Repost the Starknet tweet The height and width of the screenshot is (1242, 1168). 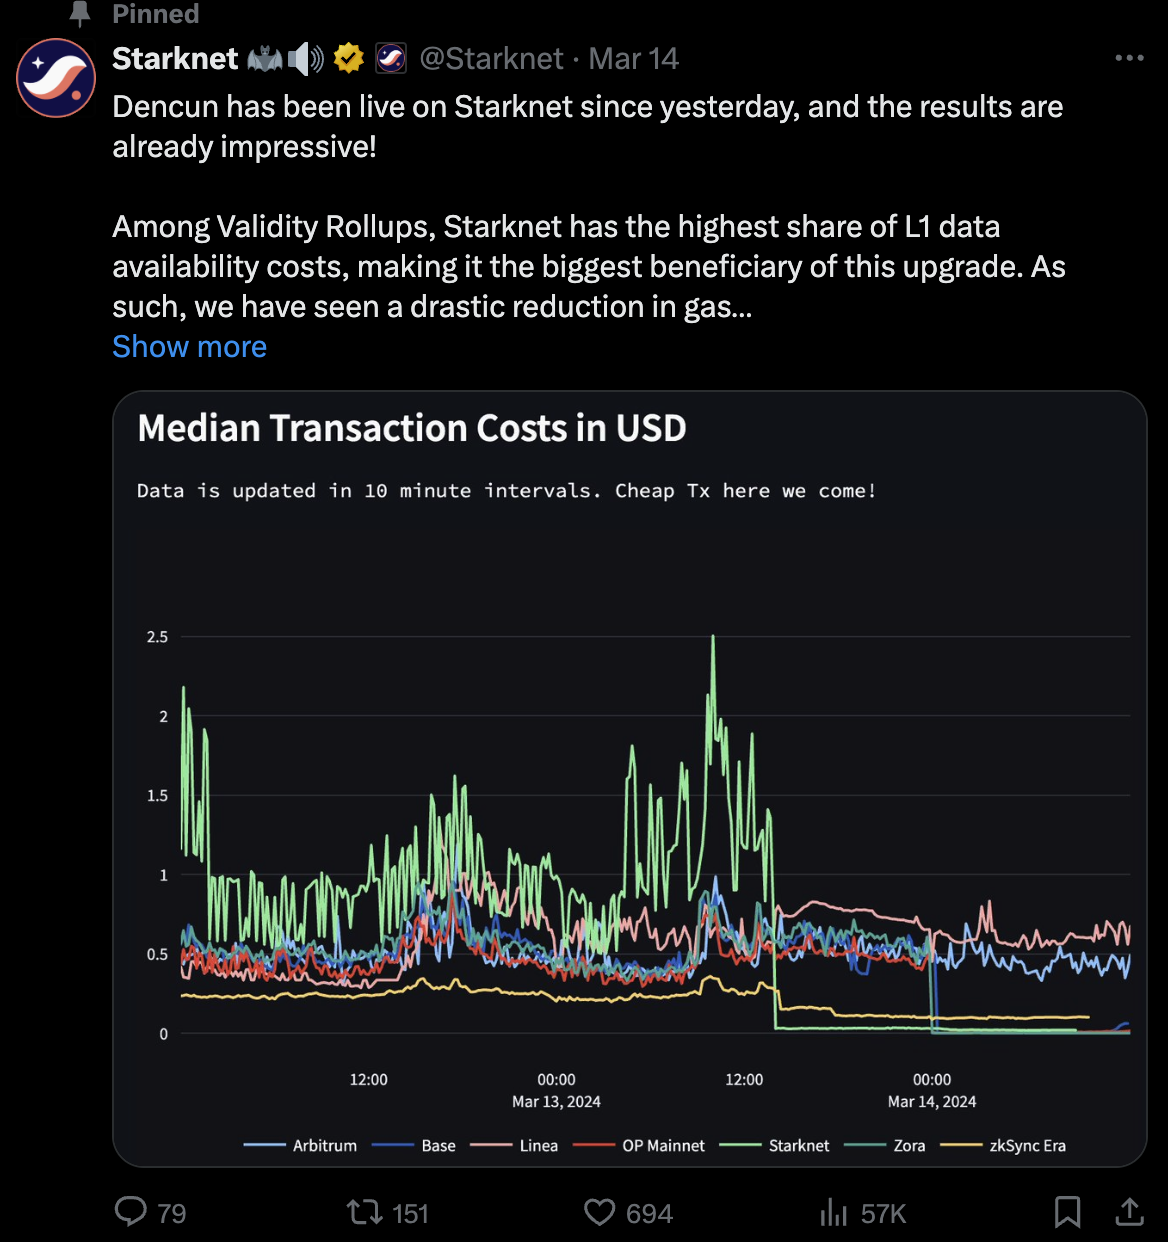click(363, 1212)
